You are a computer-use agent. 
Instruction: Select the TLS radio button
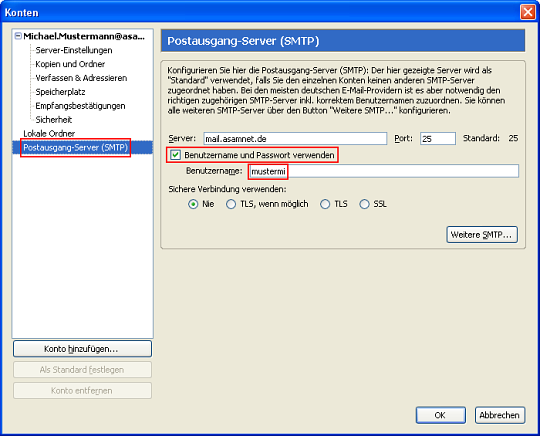click(325, 204)
